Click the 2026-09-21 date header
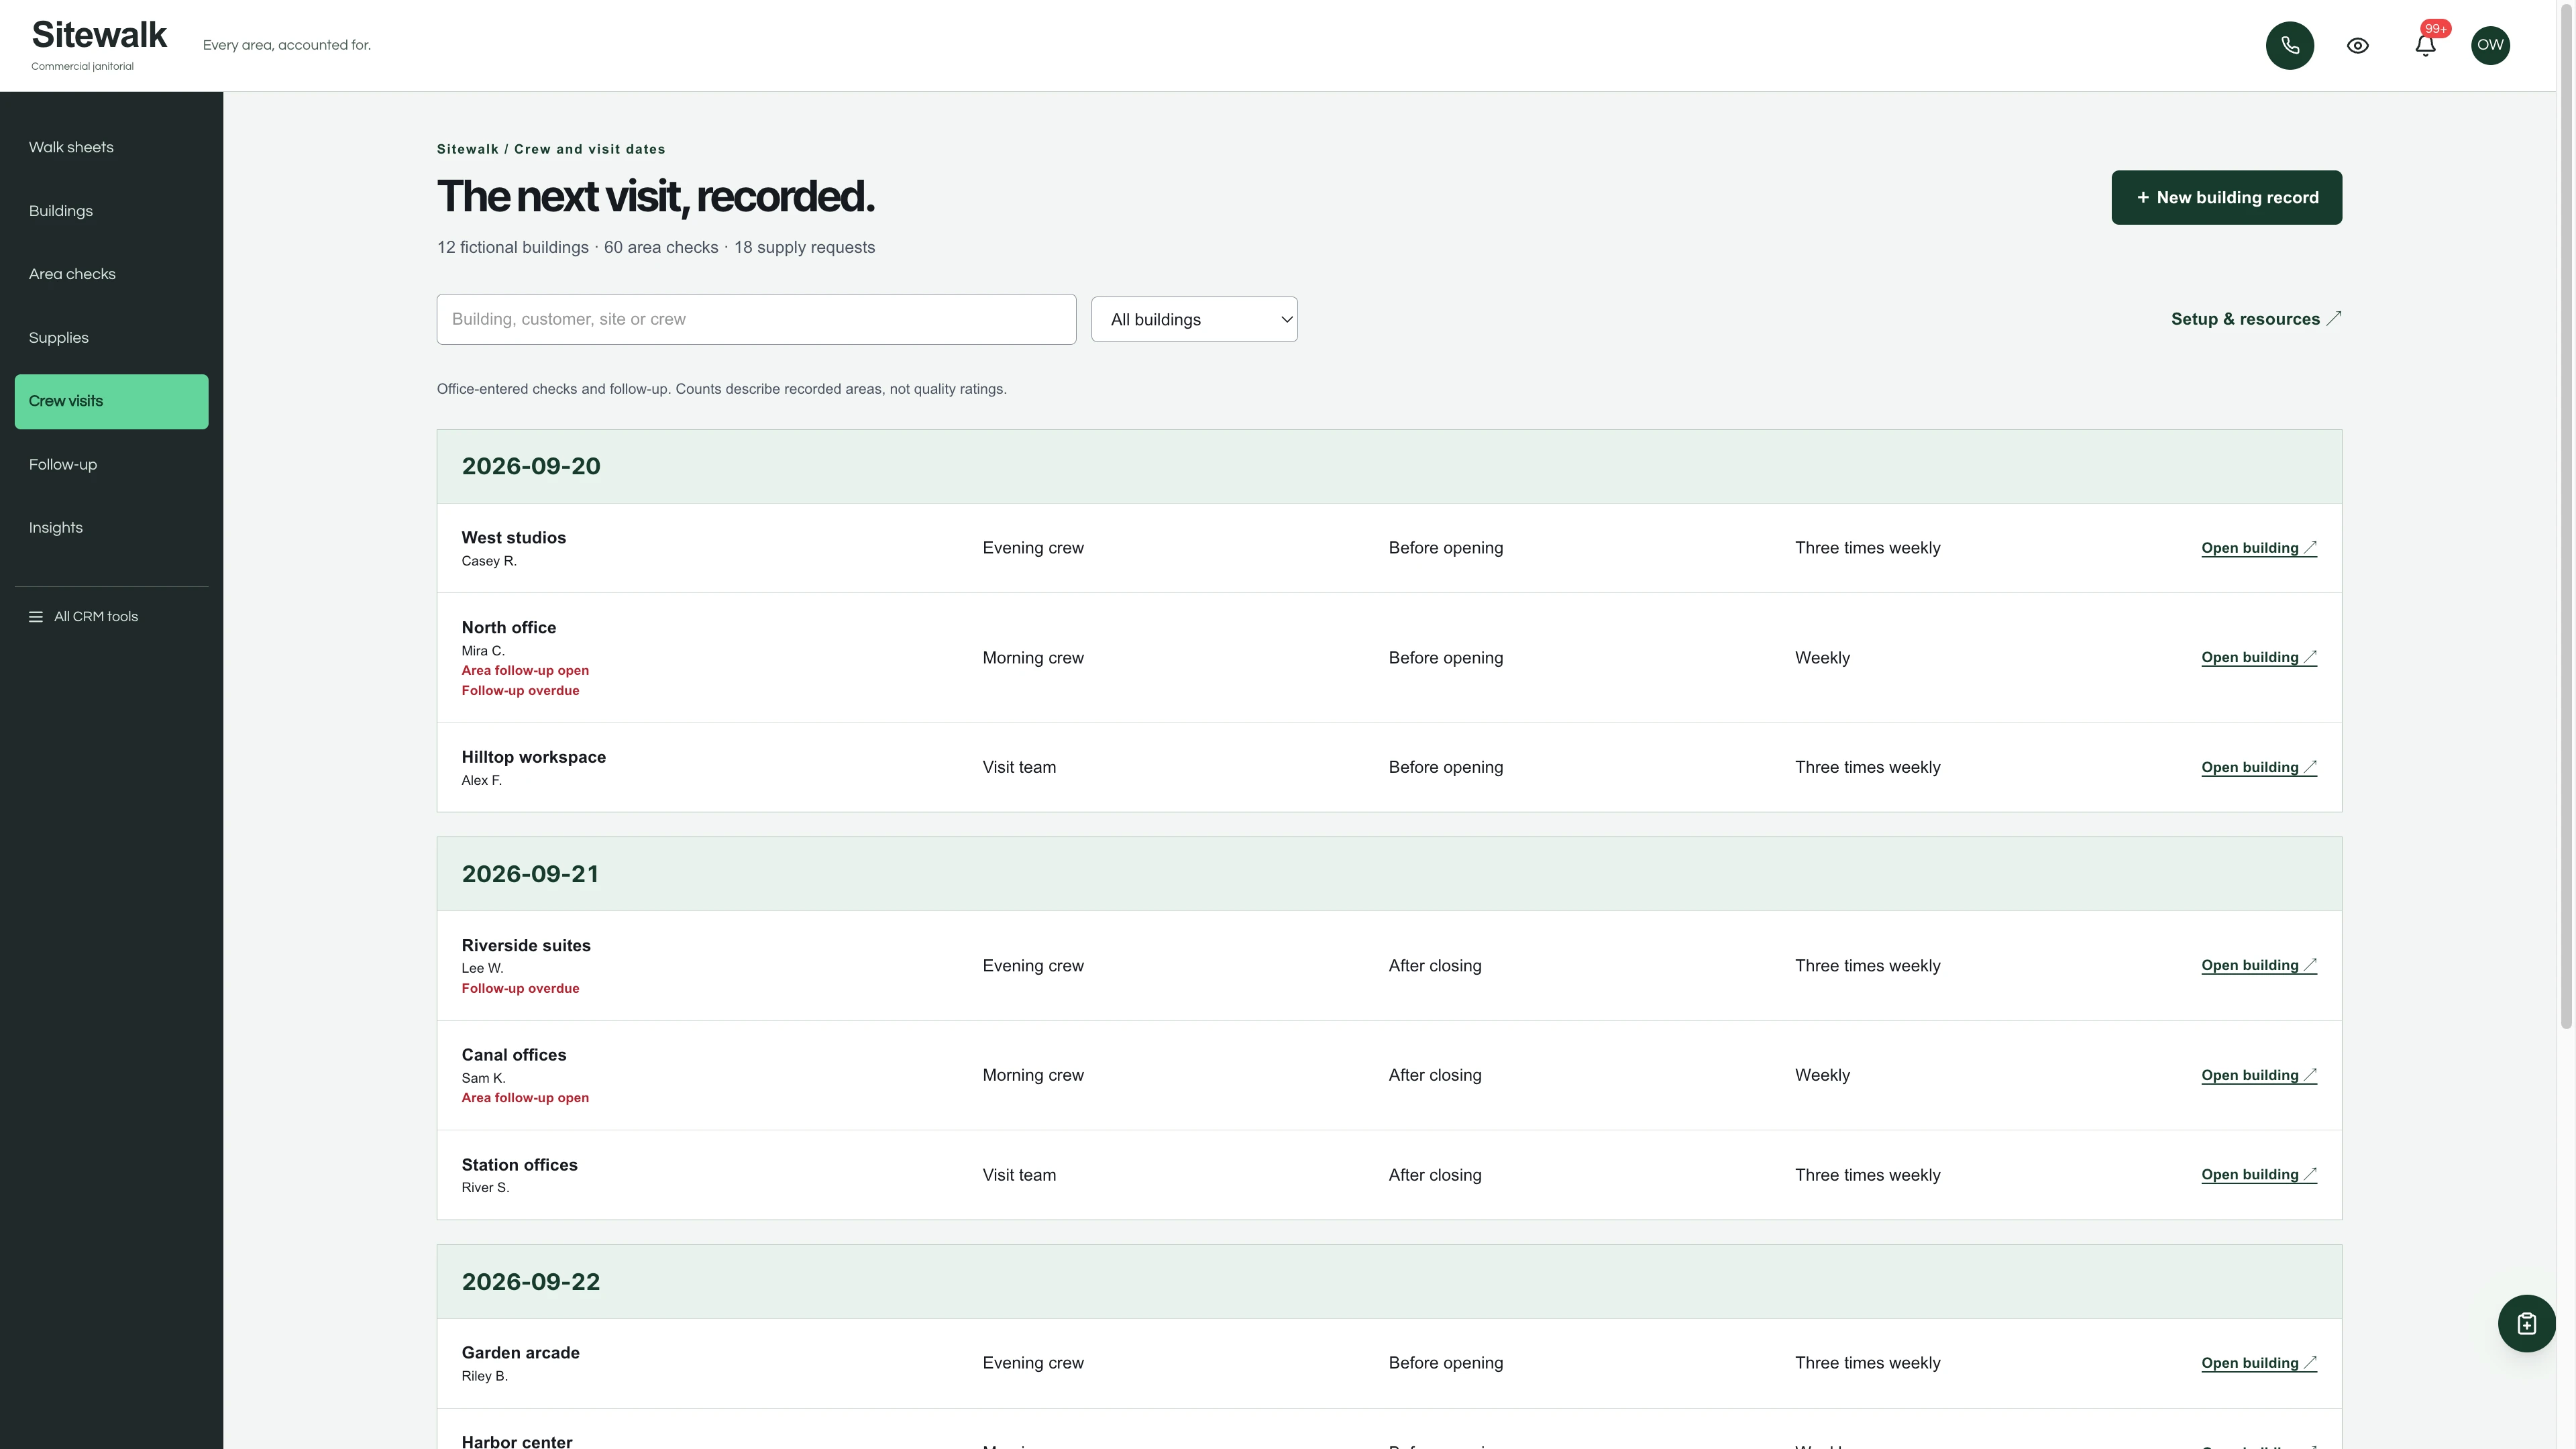Screen dimensions: 2576x1449 [x=530, y=874]
